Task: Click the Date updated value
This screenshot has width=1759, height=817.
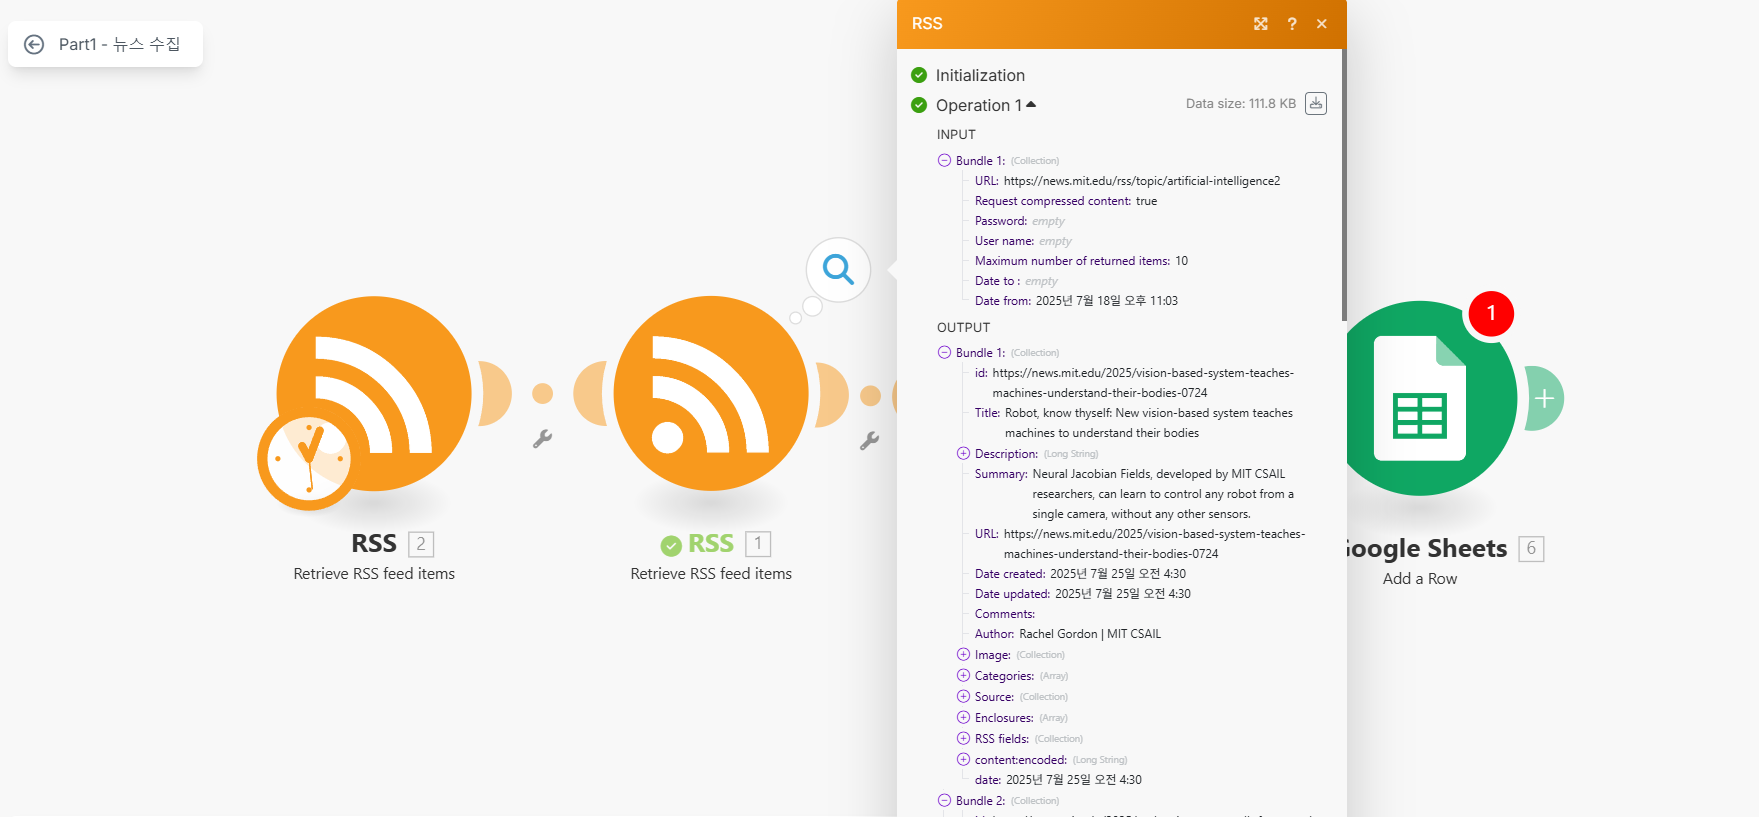Action: tap(1123, 594)
